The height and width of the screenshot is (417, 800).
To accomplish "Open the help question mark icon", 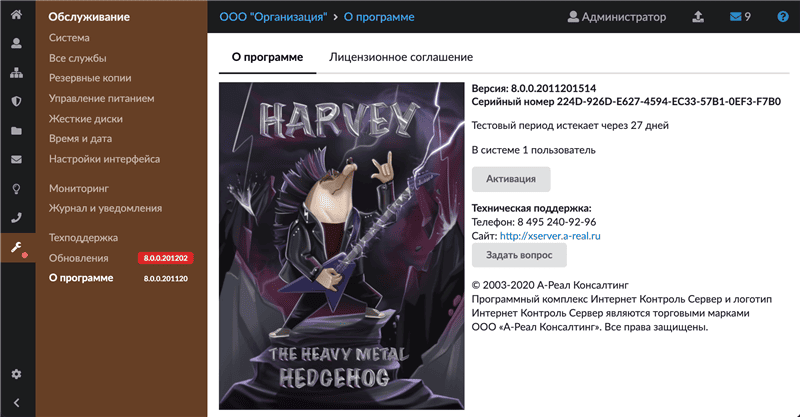I will tap(783, 17).
